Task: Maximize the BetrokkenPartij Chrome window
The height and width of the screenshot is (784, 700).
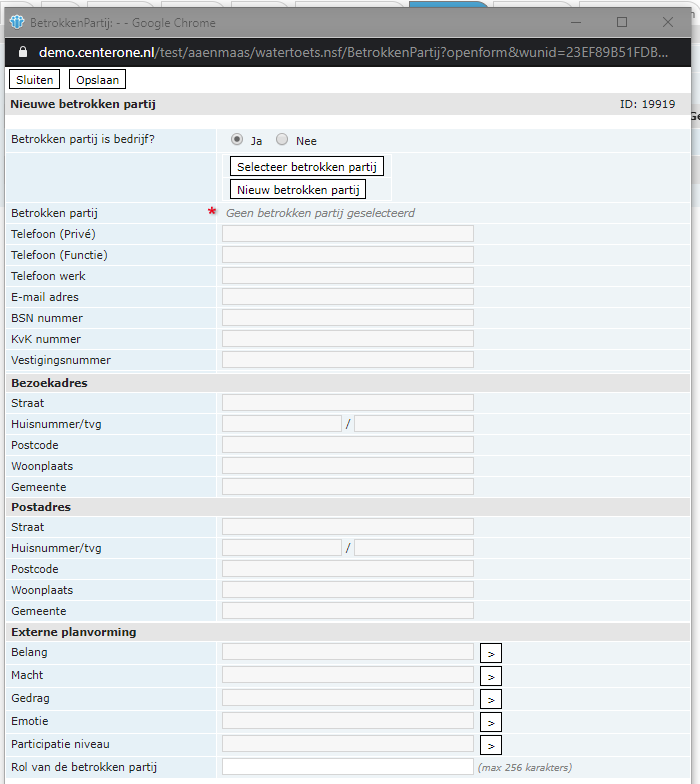Action: click(x=622, y=22)
